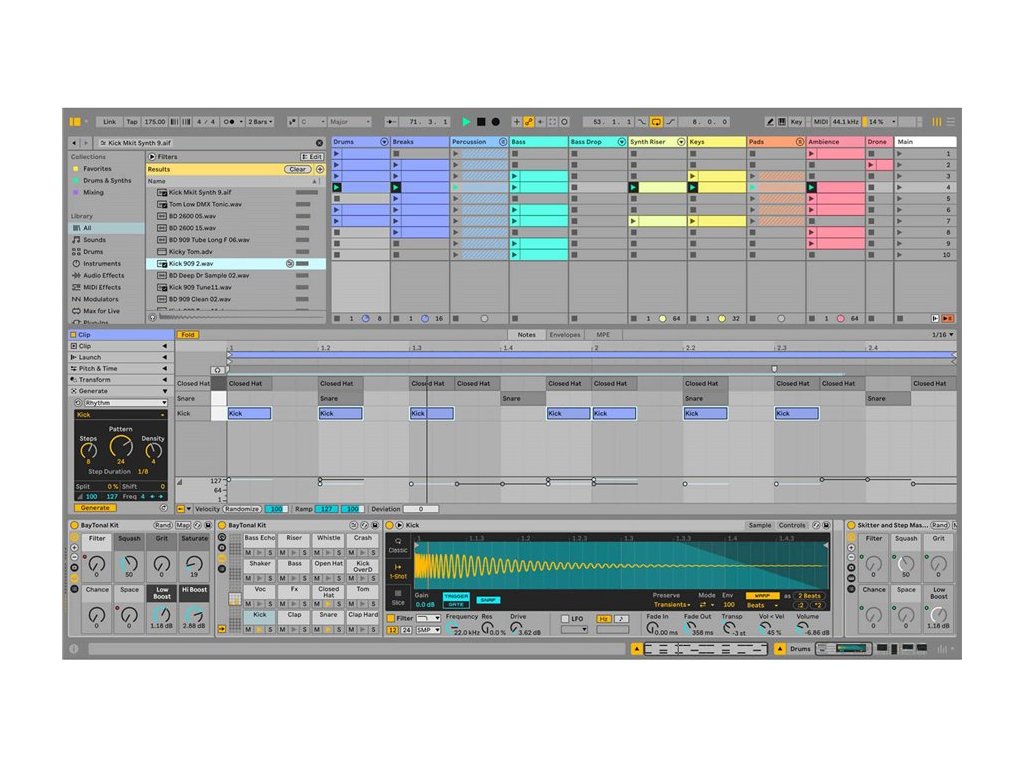Toggle the Link sync button
1024x768 pixels.
tap(109, 121)
